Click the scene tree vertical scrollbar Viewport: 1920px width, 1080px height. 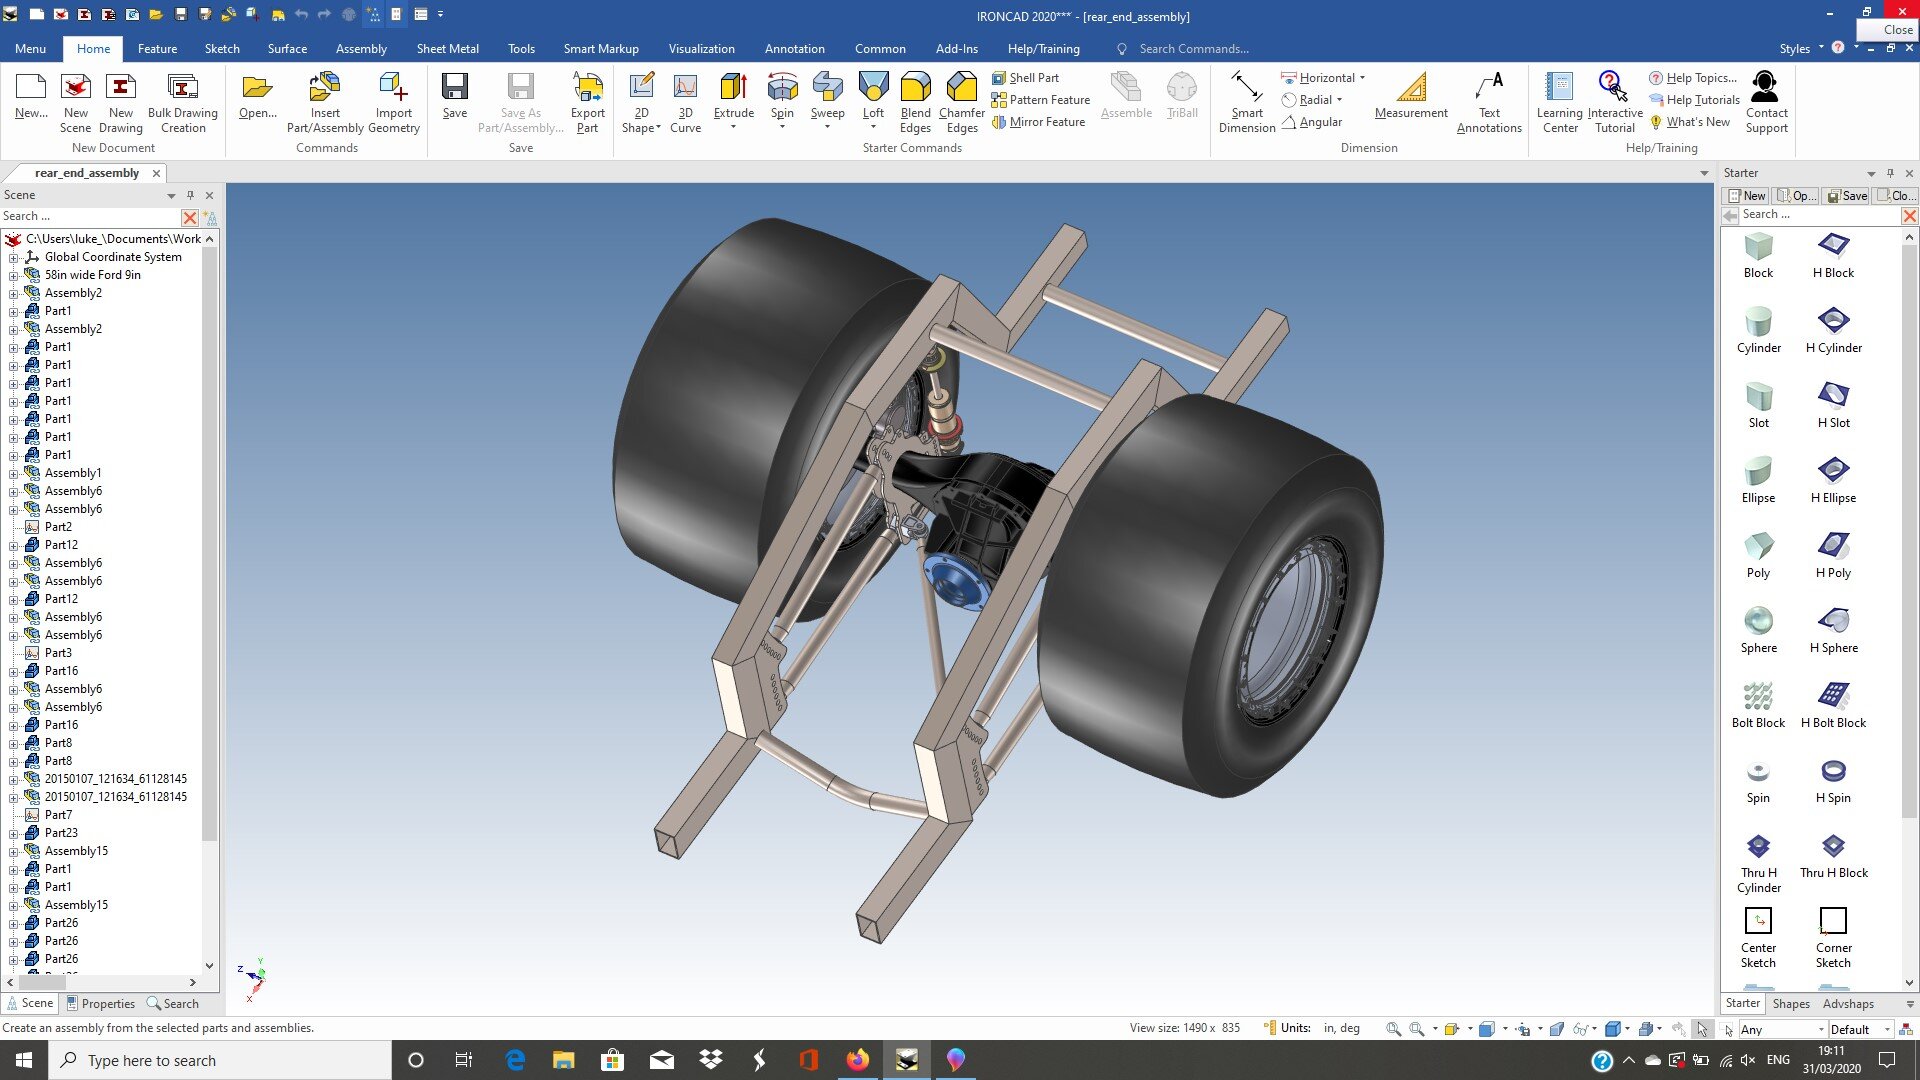pyautogui.click(x=209, y=545)
